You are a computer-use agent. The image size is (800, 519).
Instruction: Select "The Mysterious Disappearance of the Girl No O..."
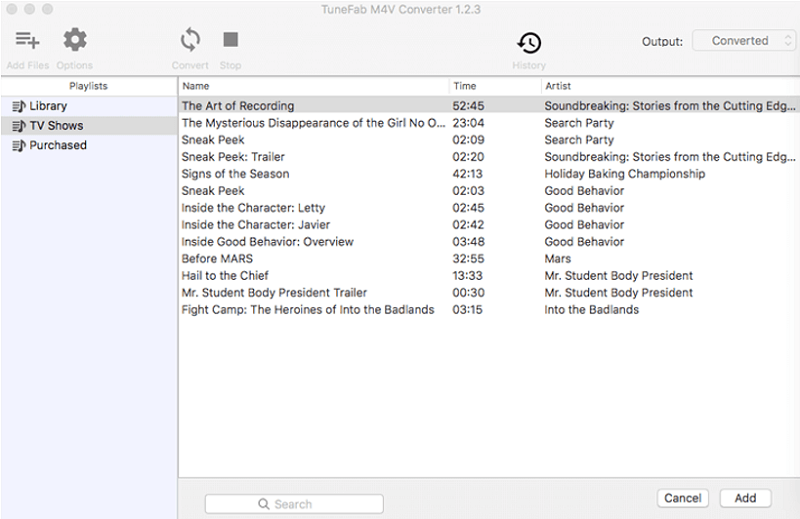click(489, 123)
